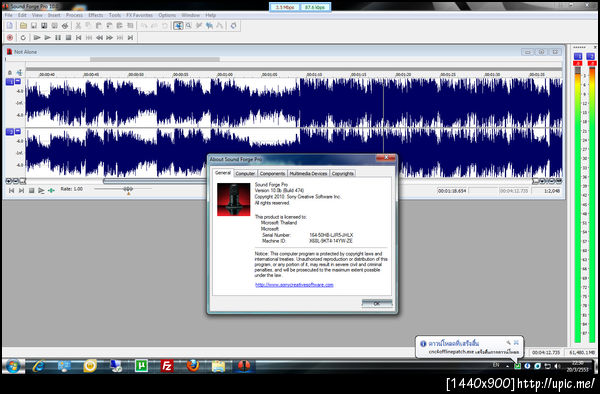Switch to the Computer tab in About dialog
The width and height of the screenshot is (600, 394).
pos(245,174)
